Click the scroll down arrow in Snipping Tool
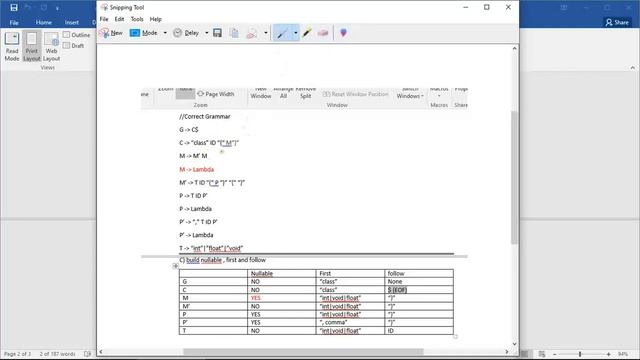640x360 pixels. coord(514,344)
